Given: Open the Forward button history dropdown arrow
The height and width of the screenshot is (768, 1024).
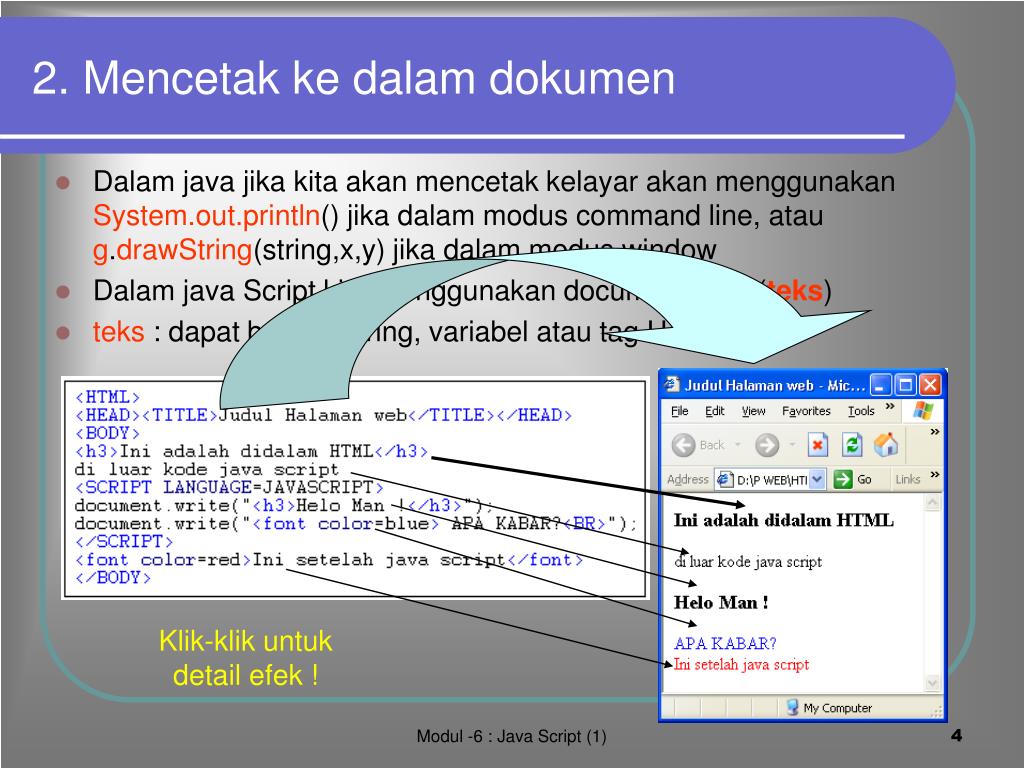Looking at the screenshot, I should [x=792, y=445].
